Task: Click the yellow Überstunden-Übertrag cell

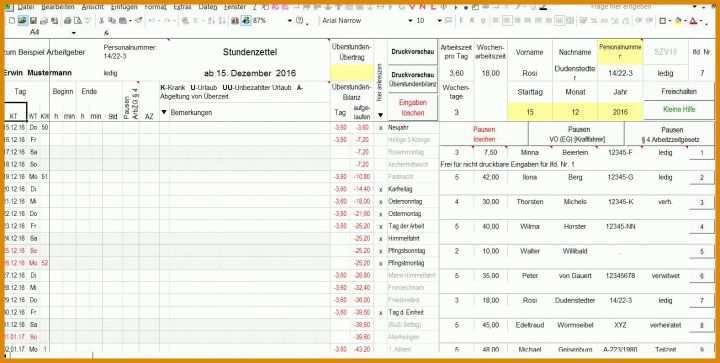Action: tap(352, 73)
